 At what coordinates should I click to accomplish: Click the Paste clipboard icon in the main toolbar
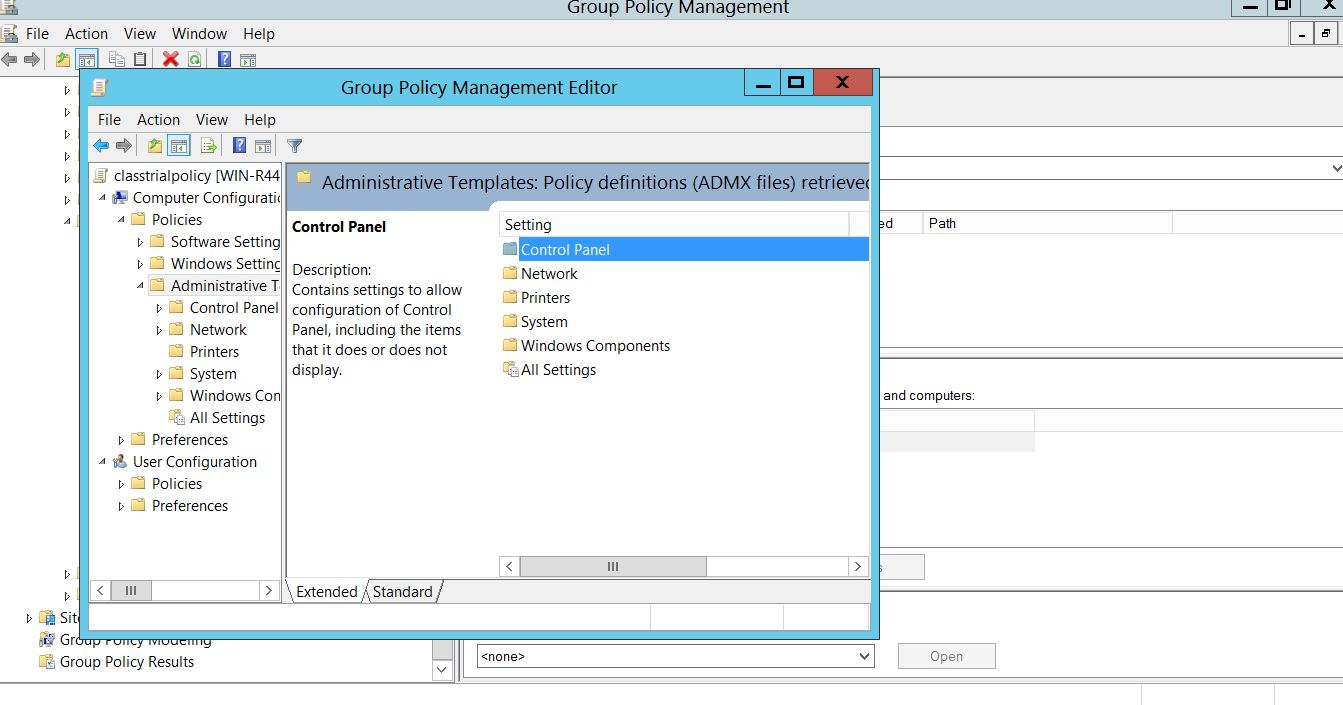[140, 59]
